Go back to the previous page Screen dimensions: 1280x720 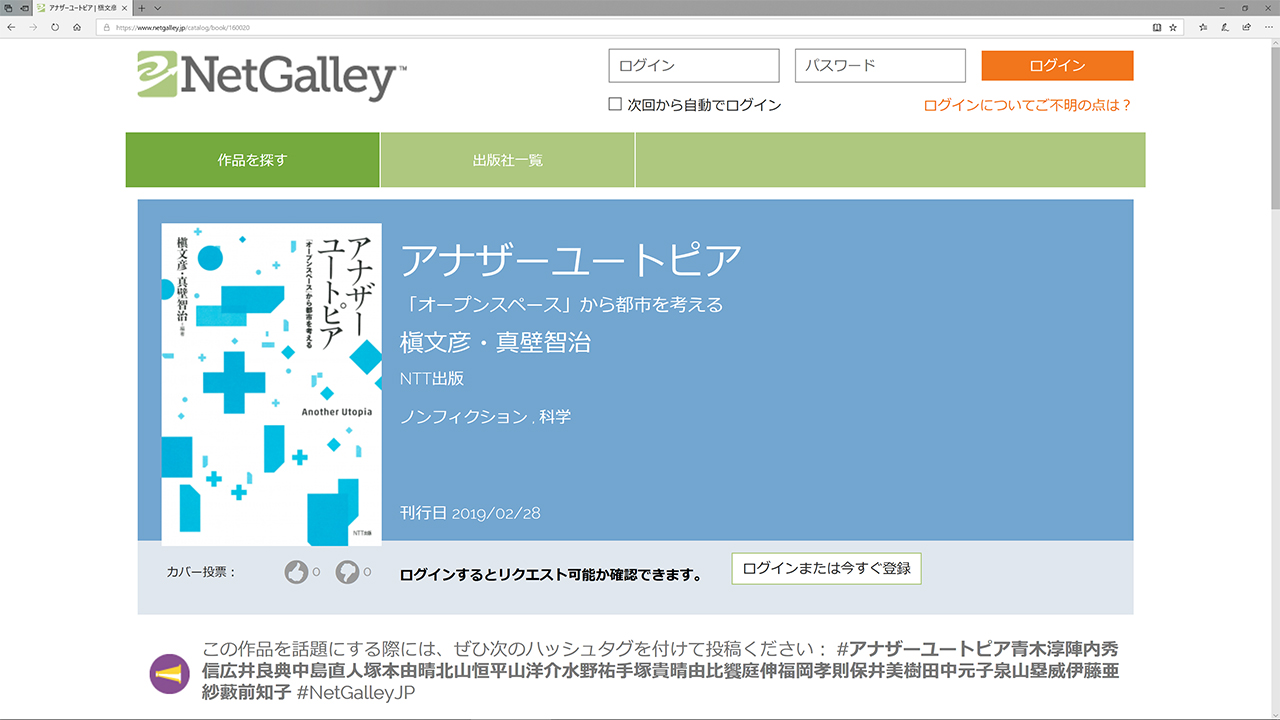click(11, 27)
